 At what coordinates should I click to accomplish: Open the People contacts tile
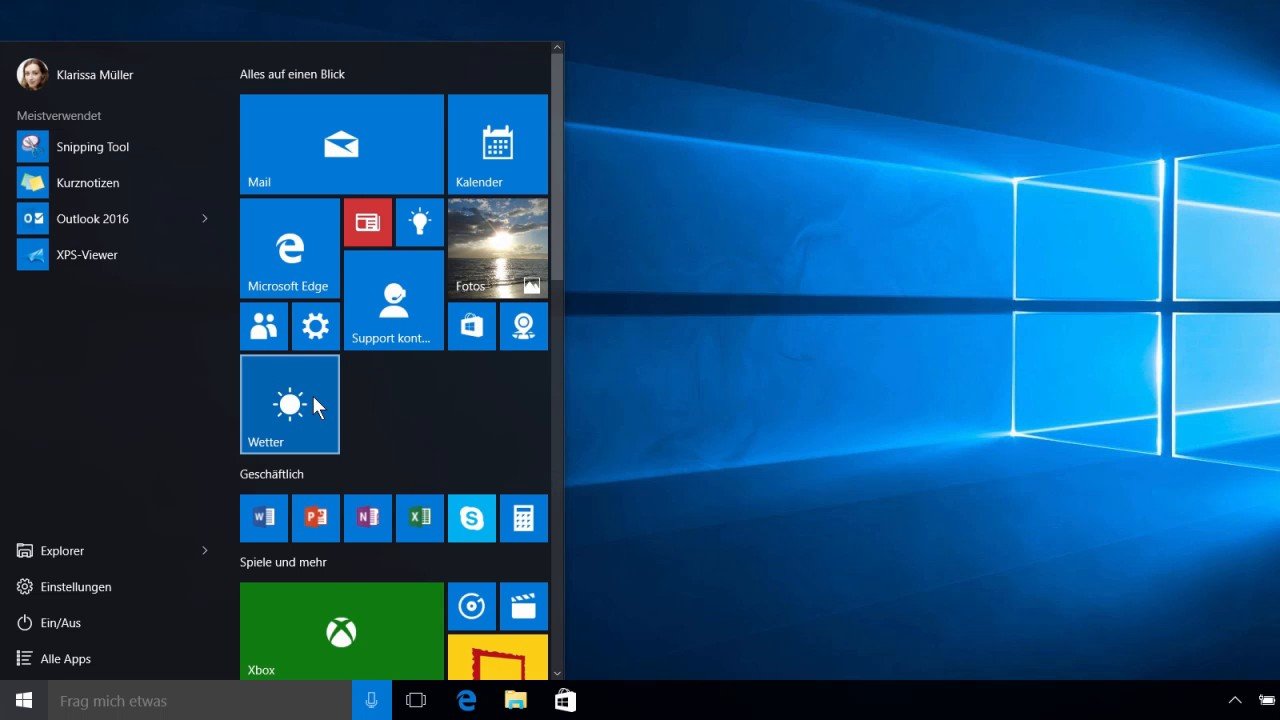tap(263, 326)
